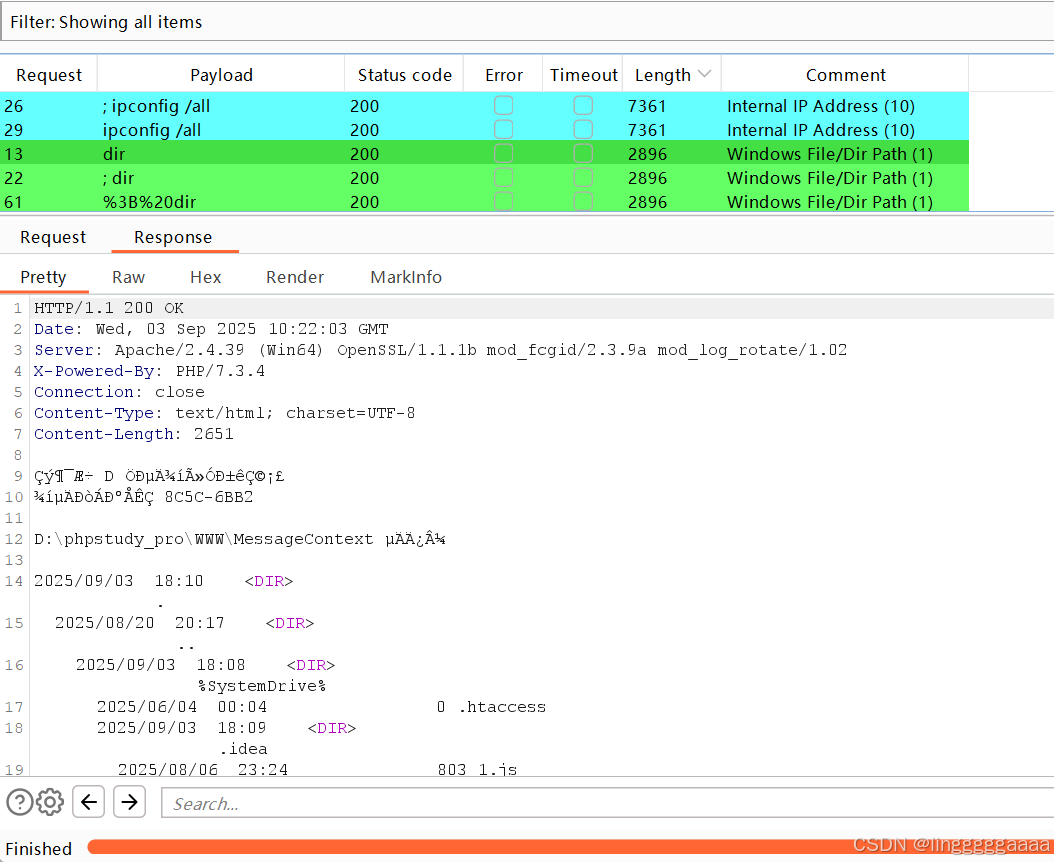Go to previous search match arrow
This screenshot has height=862, width=1054.
89,801
